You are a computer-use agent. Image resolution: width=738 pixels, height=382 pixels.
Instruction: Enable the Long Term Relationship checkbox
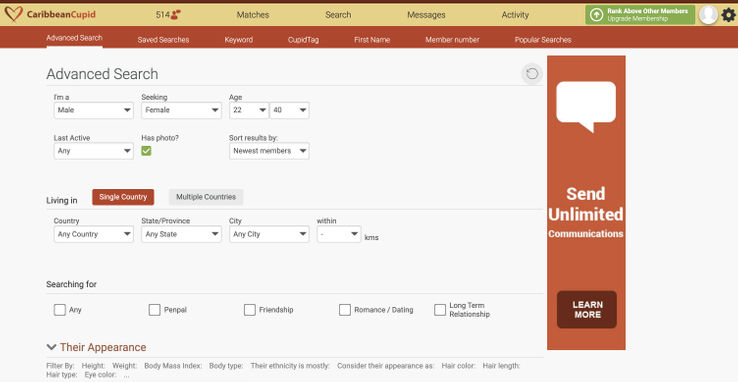point(440,310)
